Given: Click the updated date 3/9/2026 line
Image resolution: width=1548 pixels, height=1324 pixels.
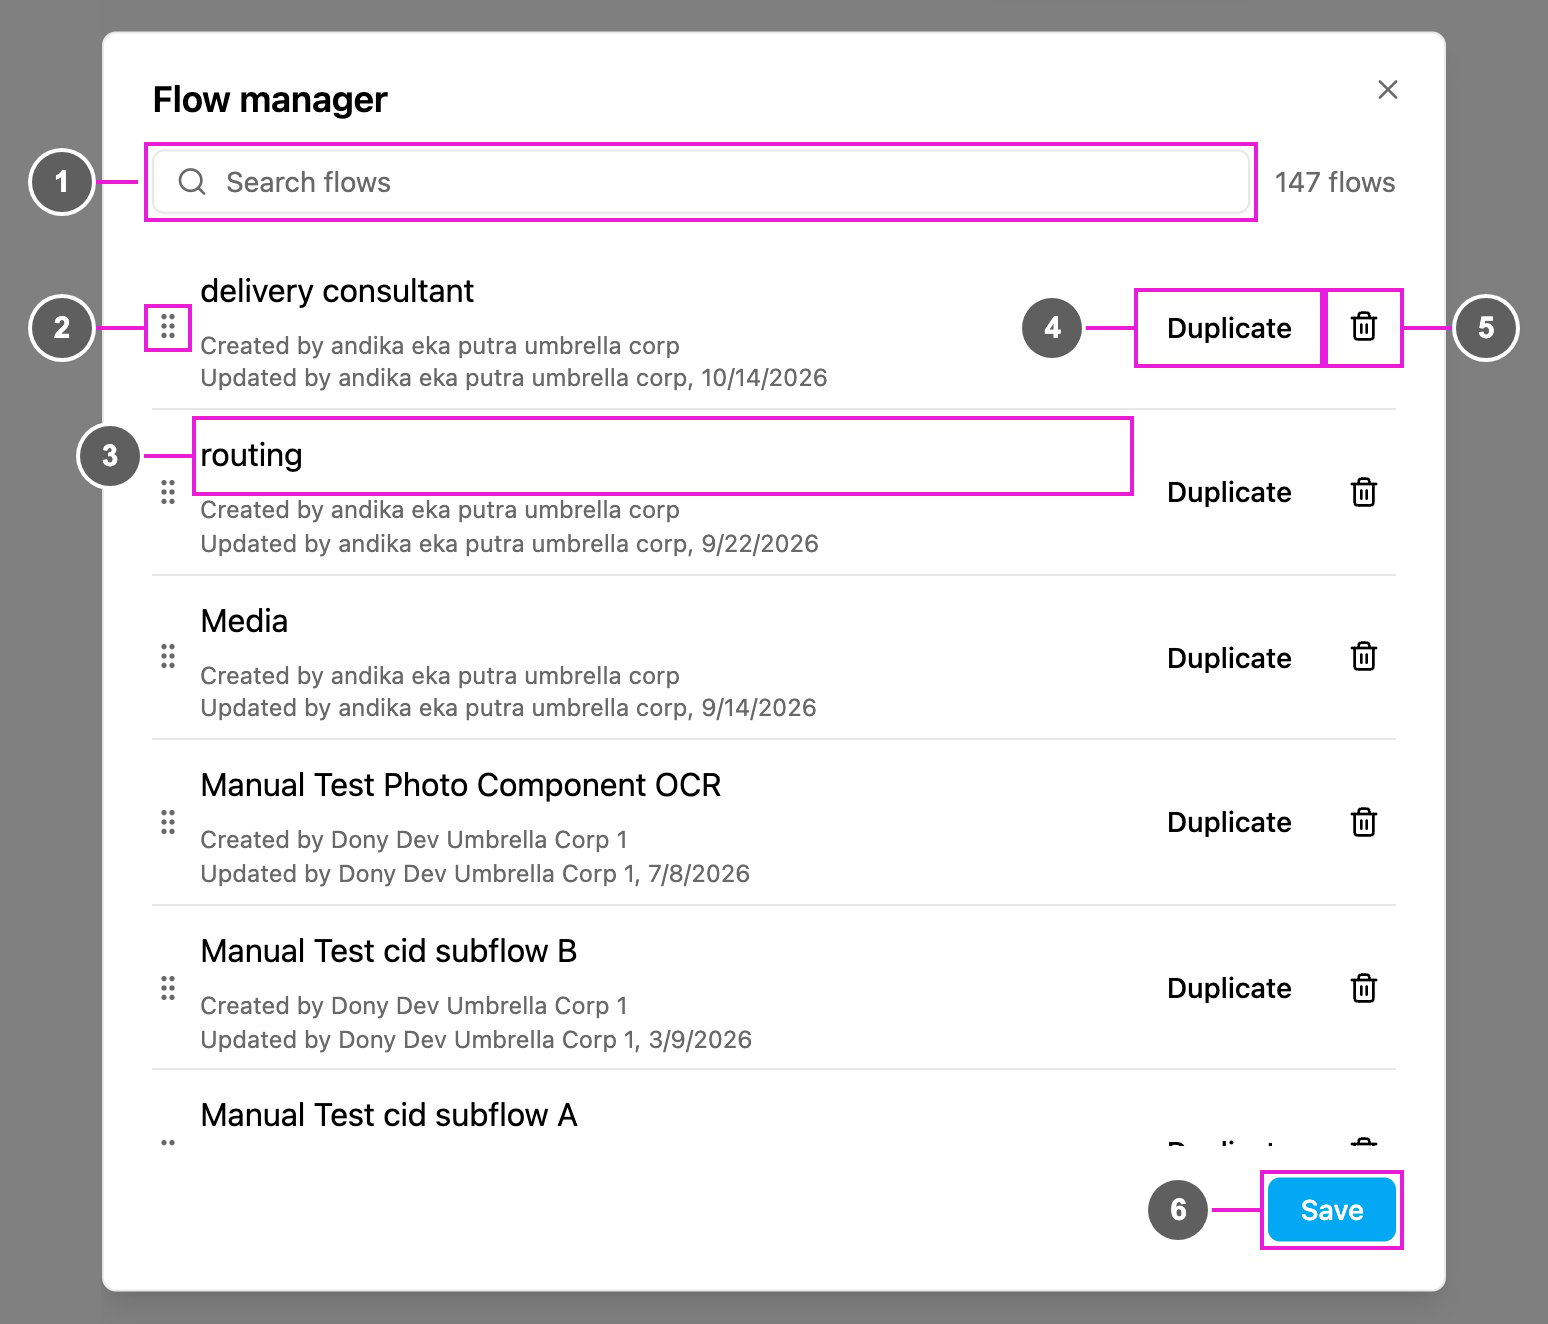Looking at the screenshot, I should click(x=476, y=1040).
